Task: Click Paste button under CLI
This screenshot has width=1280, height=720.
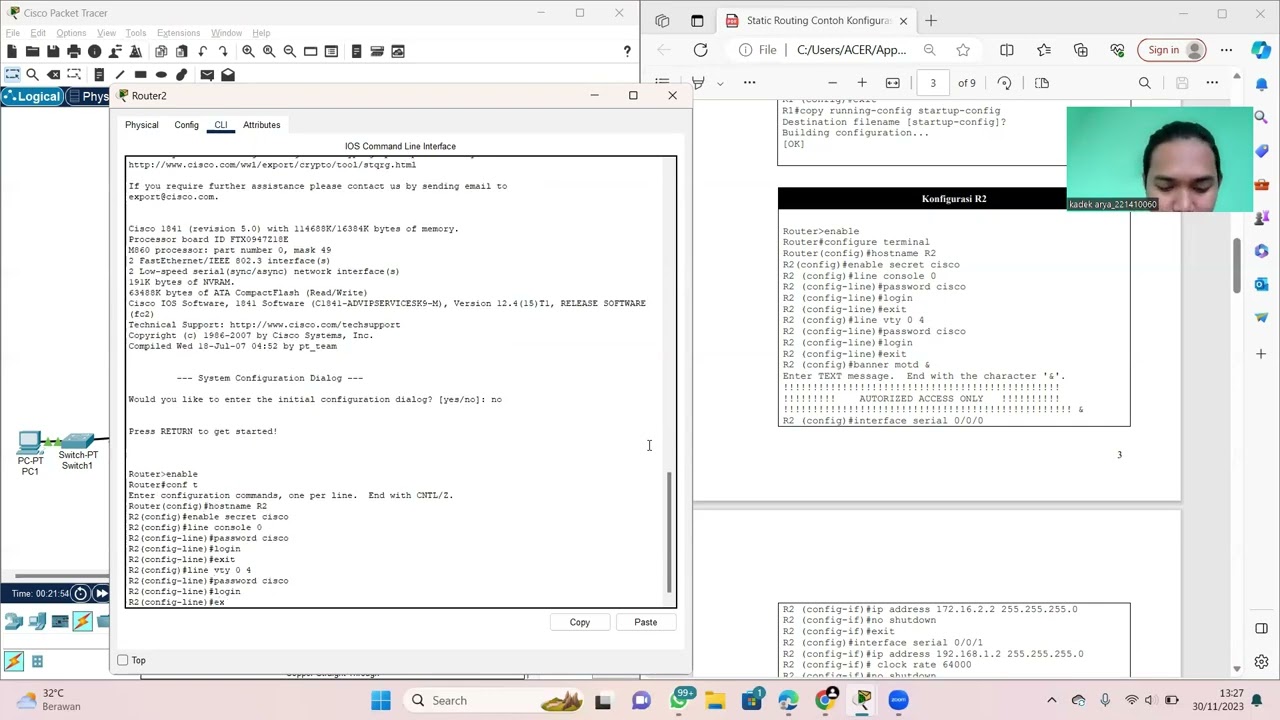Action: click(x=645, y=622)
